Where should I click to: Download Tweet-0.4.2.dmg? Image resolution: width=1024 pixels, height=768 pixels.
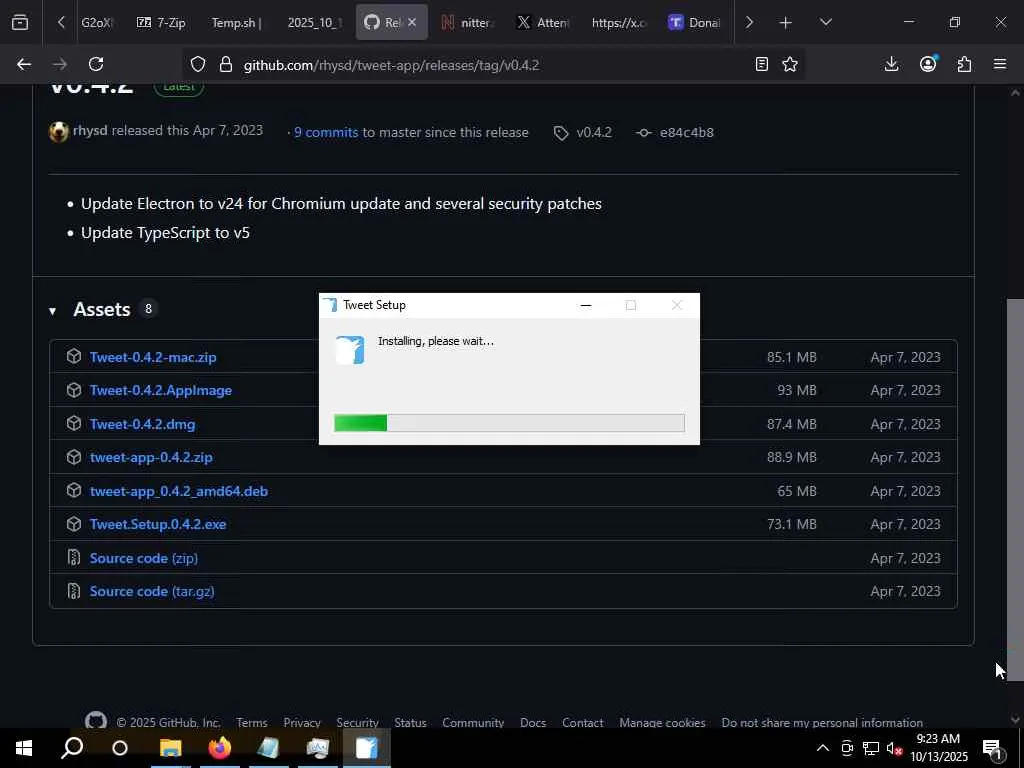[x=142, y=424]
